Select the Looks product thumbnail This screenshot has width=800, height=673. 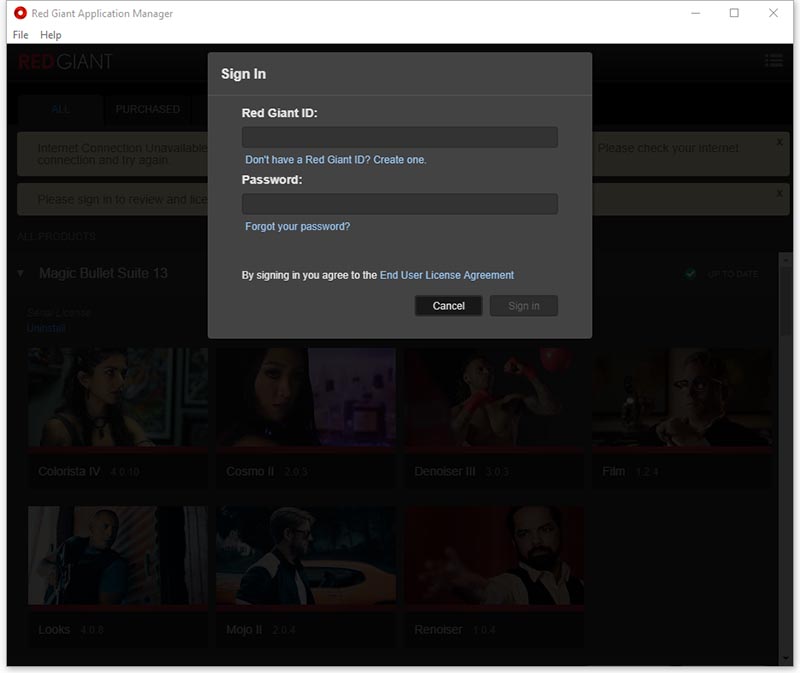pos(118,556)
